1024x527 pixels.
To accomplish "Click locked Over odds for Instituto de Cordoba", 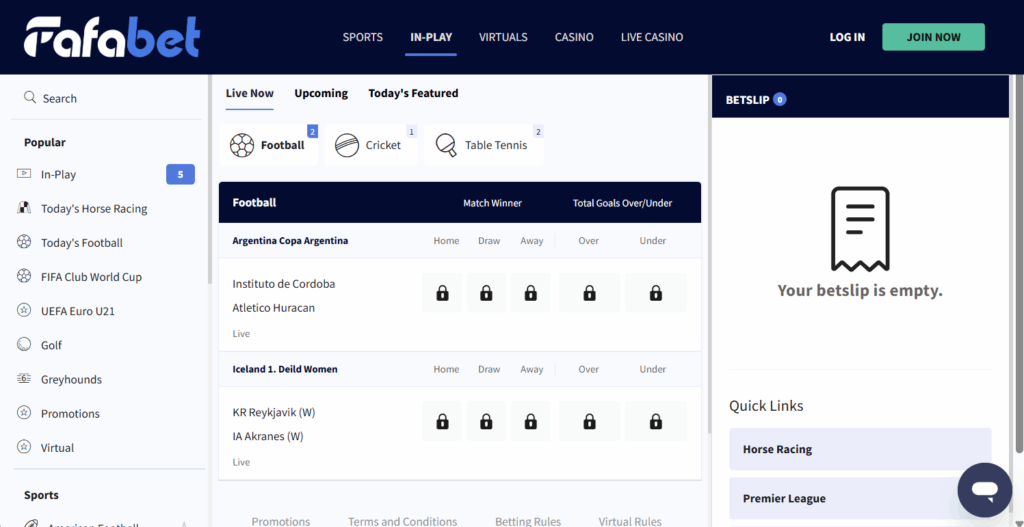I will tap(589, 293).
